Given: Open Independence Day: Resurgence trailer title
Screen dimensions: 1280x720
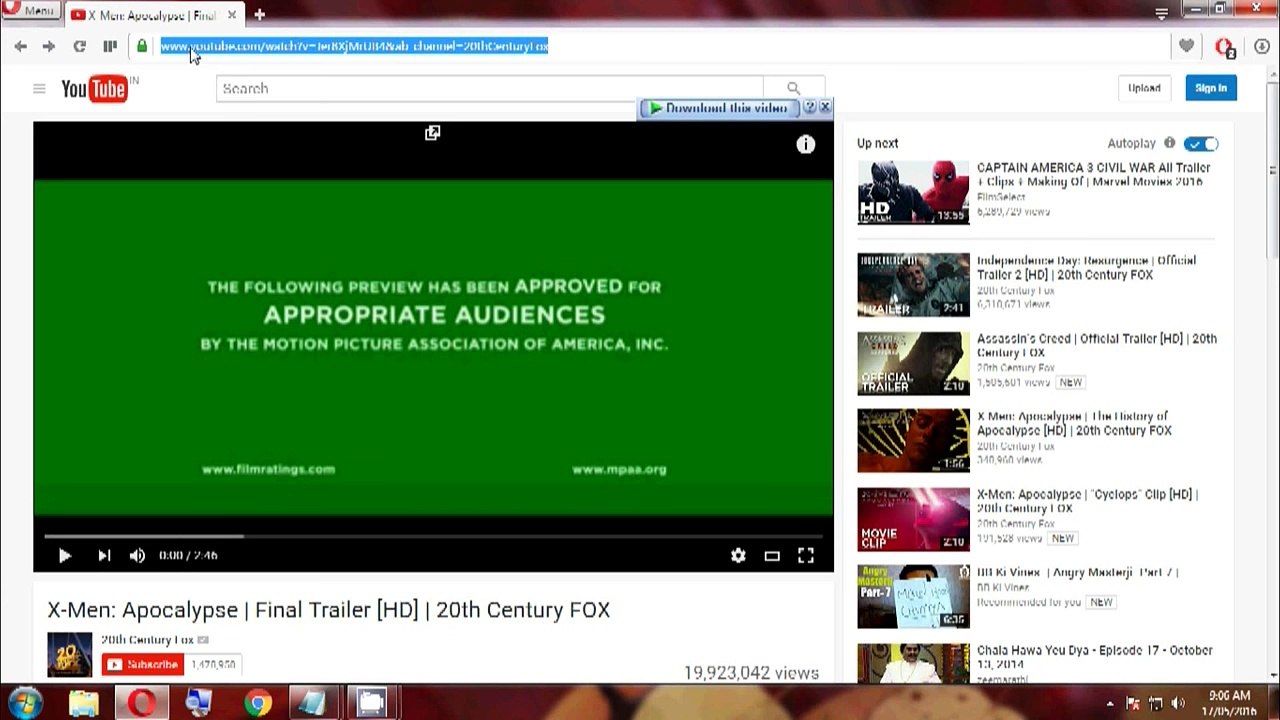Looking at the screenshot, I should point(1086,268).
